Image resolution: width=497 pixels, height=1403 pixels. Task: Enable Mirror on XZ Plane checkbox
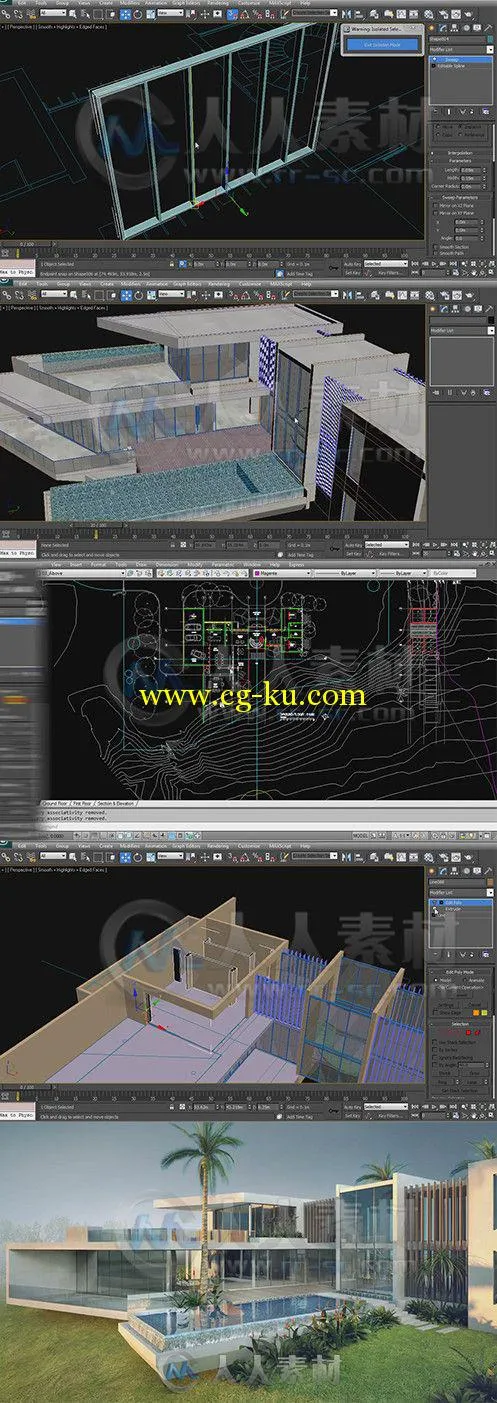click(x=436, y=206)
